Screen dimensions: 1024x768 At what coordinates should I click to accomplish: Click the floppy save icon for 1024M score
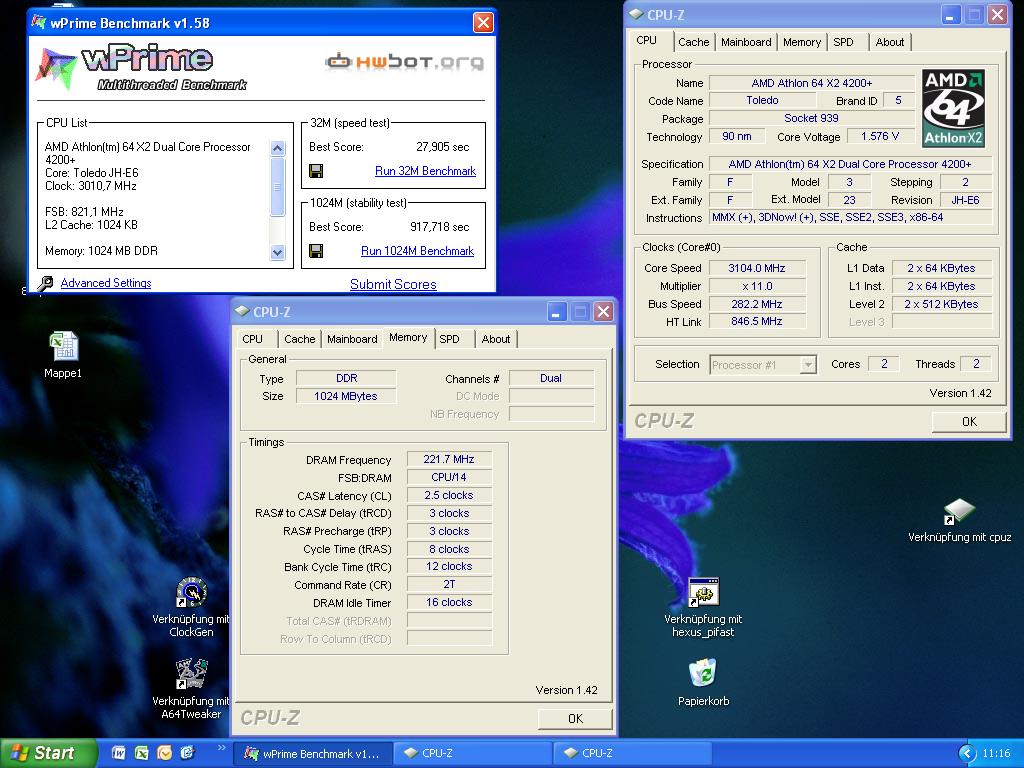pyautogui.click(x=316, y=251)
